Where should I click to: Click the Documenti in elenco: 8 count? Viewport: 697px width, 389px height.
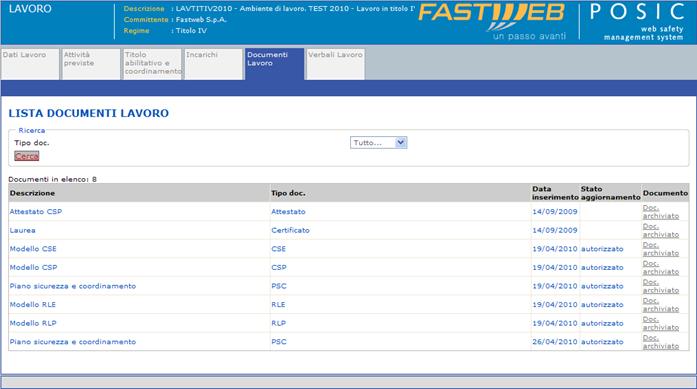[x=52, y=179]
